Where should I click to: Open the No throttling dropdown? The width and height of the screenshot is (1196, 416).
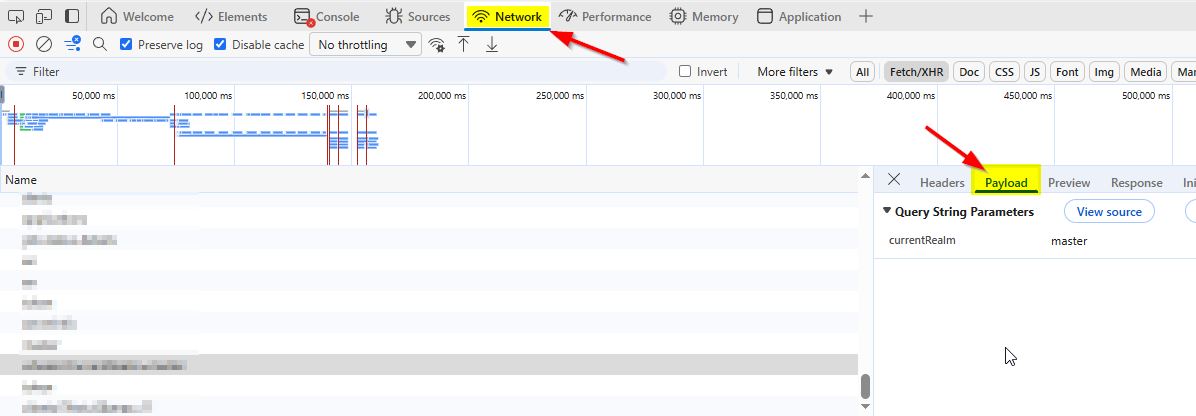pos(366,44)
